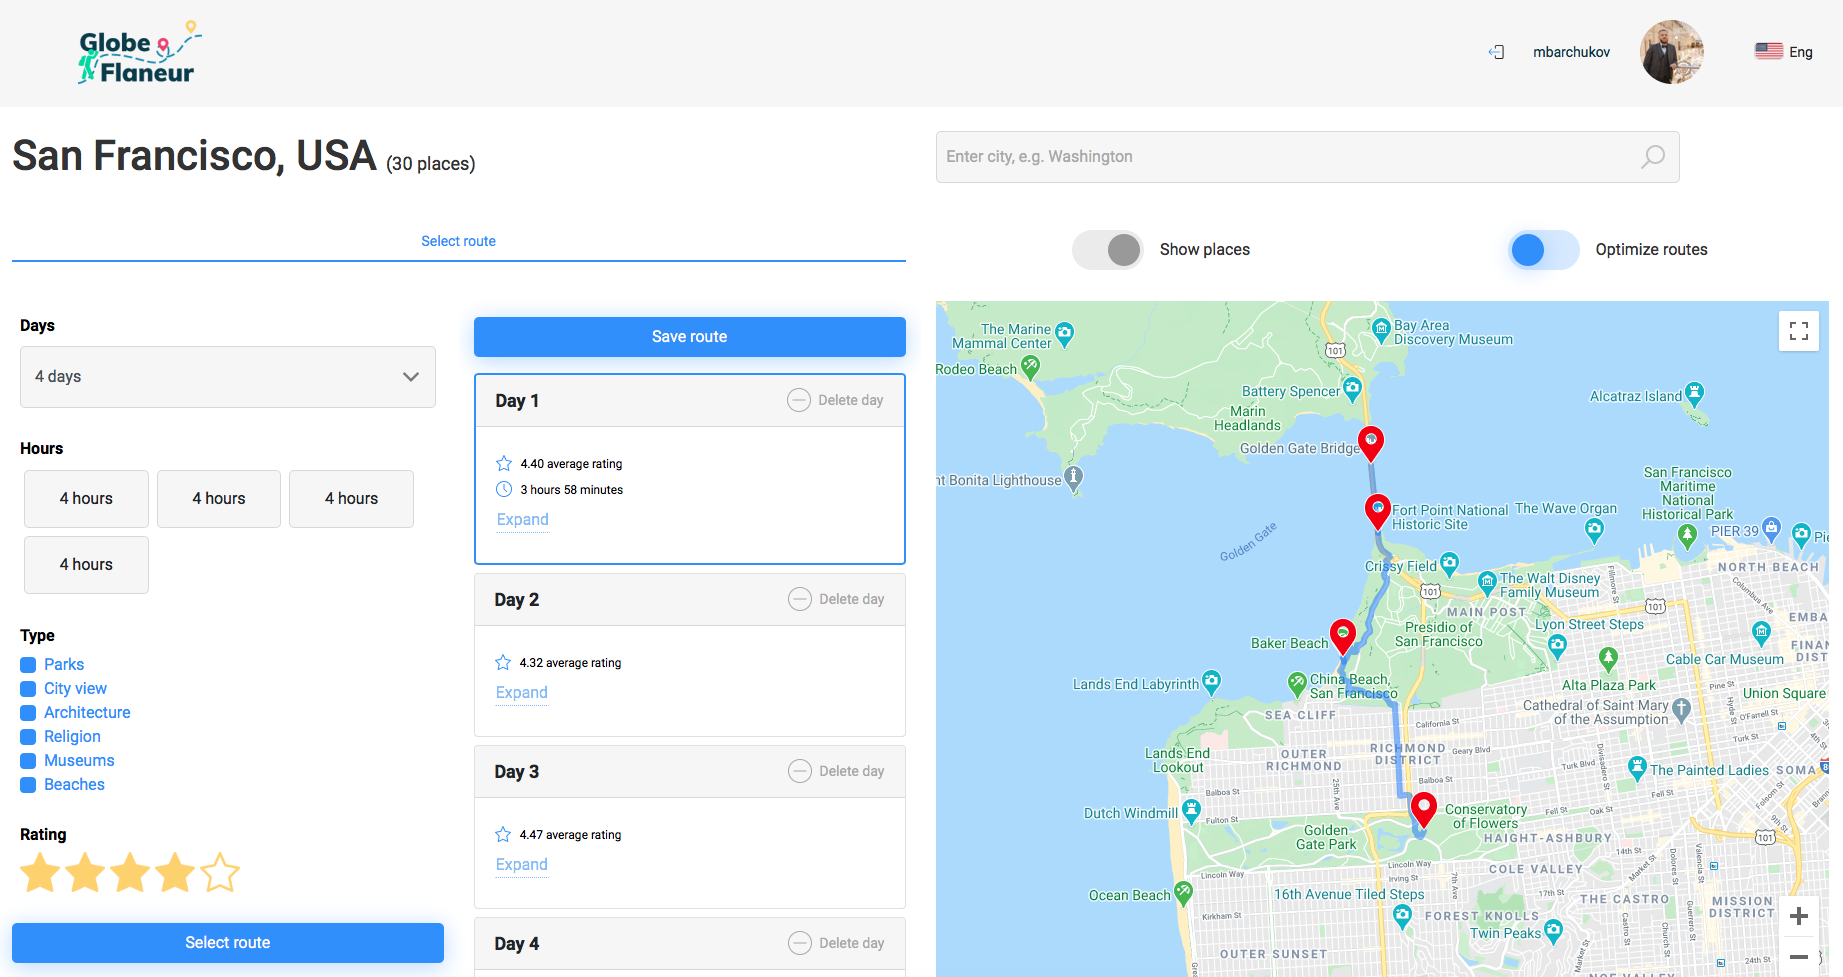
Task: Click the mbarchukov username
Action: coord(1571,52)
